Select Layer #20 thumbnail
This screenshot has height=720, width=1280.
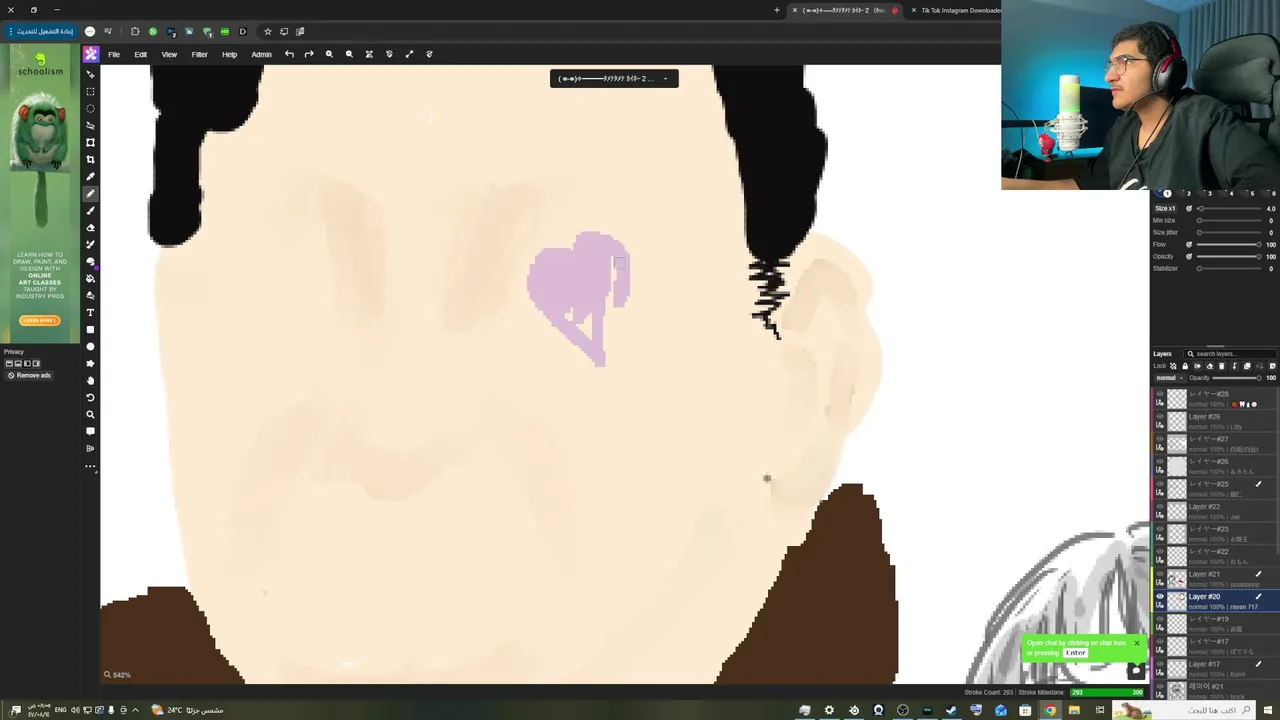tap(1177, 601)
